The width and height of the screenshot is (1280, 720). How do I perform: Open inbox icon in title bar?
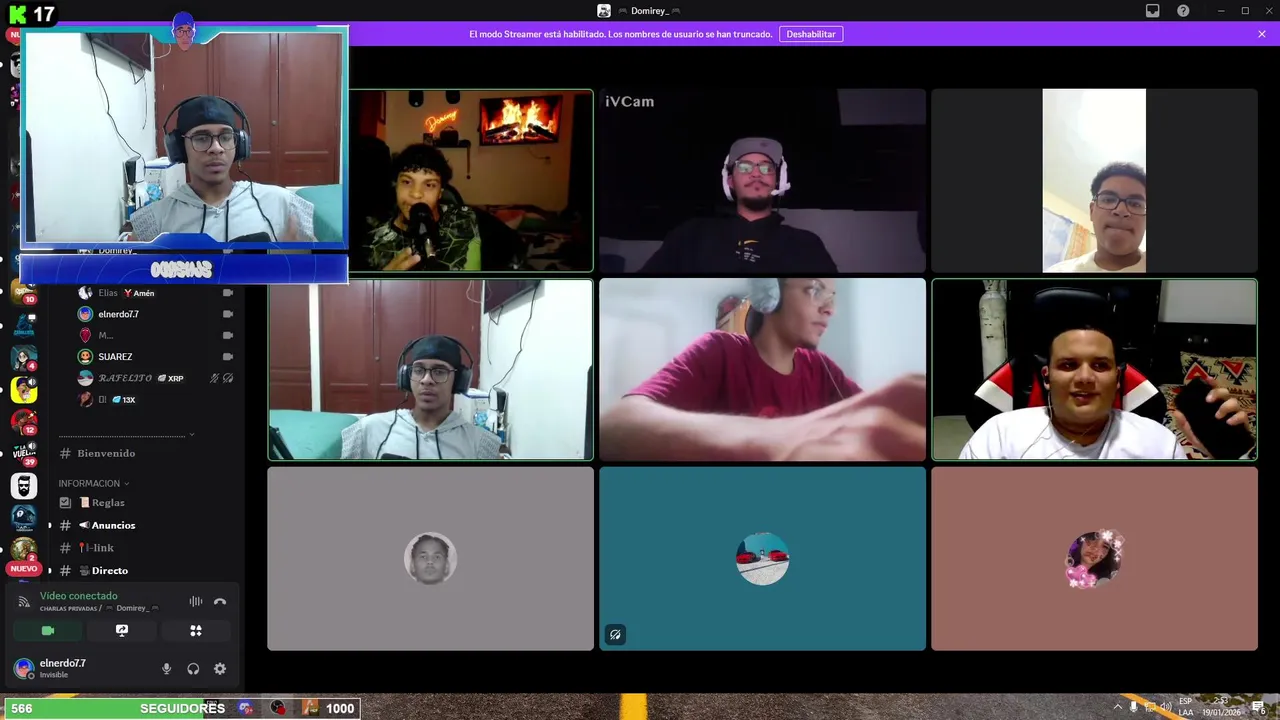[1153, 11]
